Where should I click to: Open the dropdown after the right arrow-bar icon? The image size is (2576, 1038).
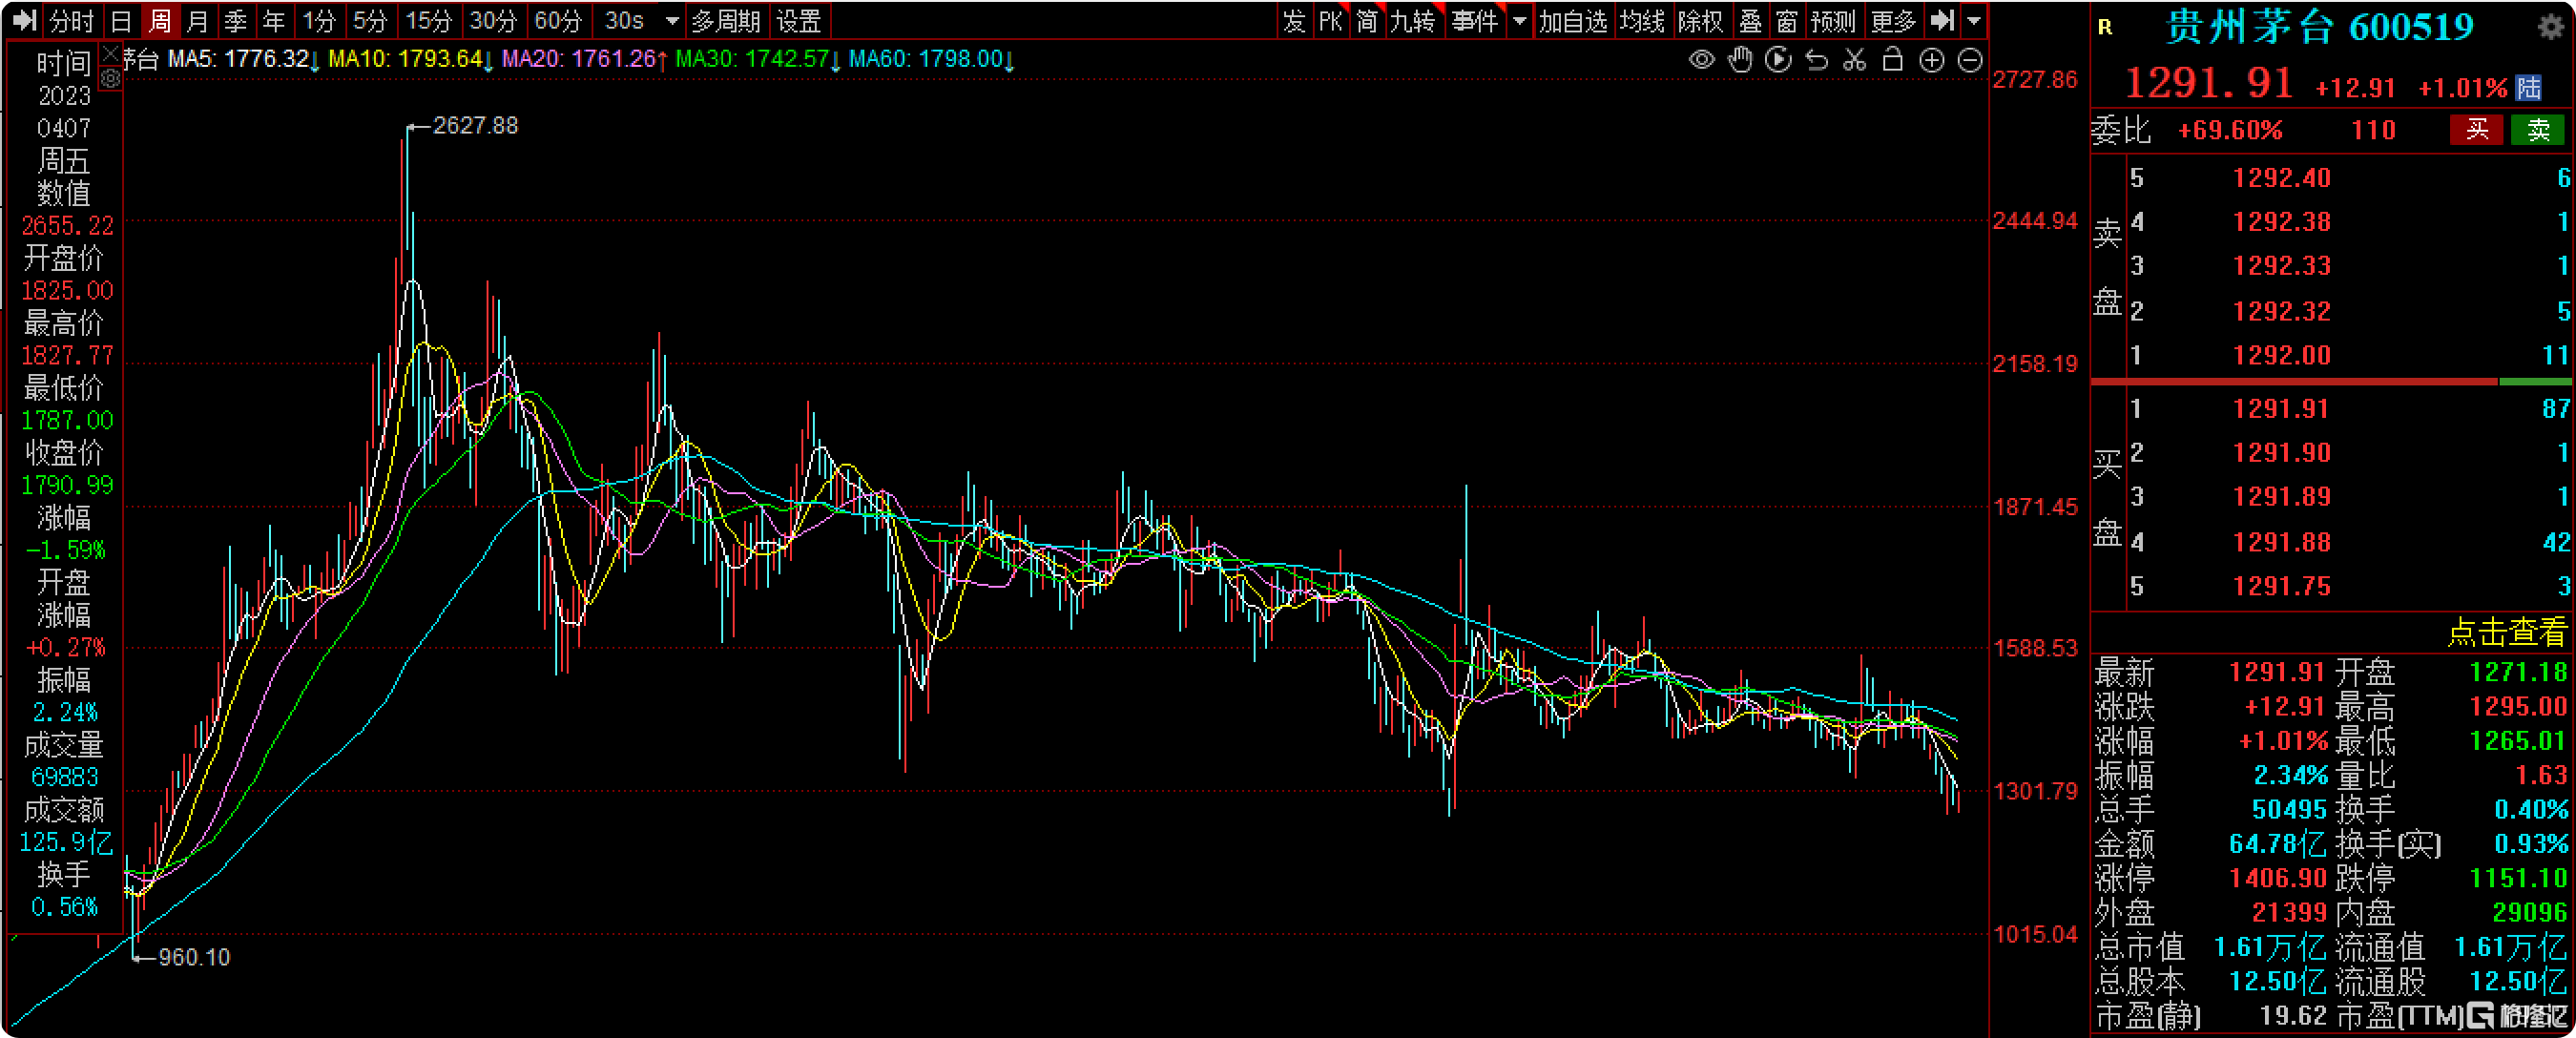coord(1974,21)
